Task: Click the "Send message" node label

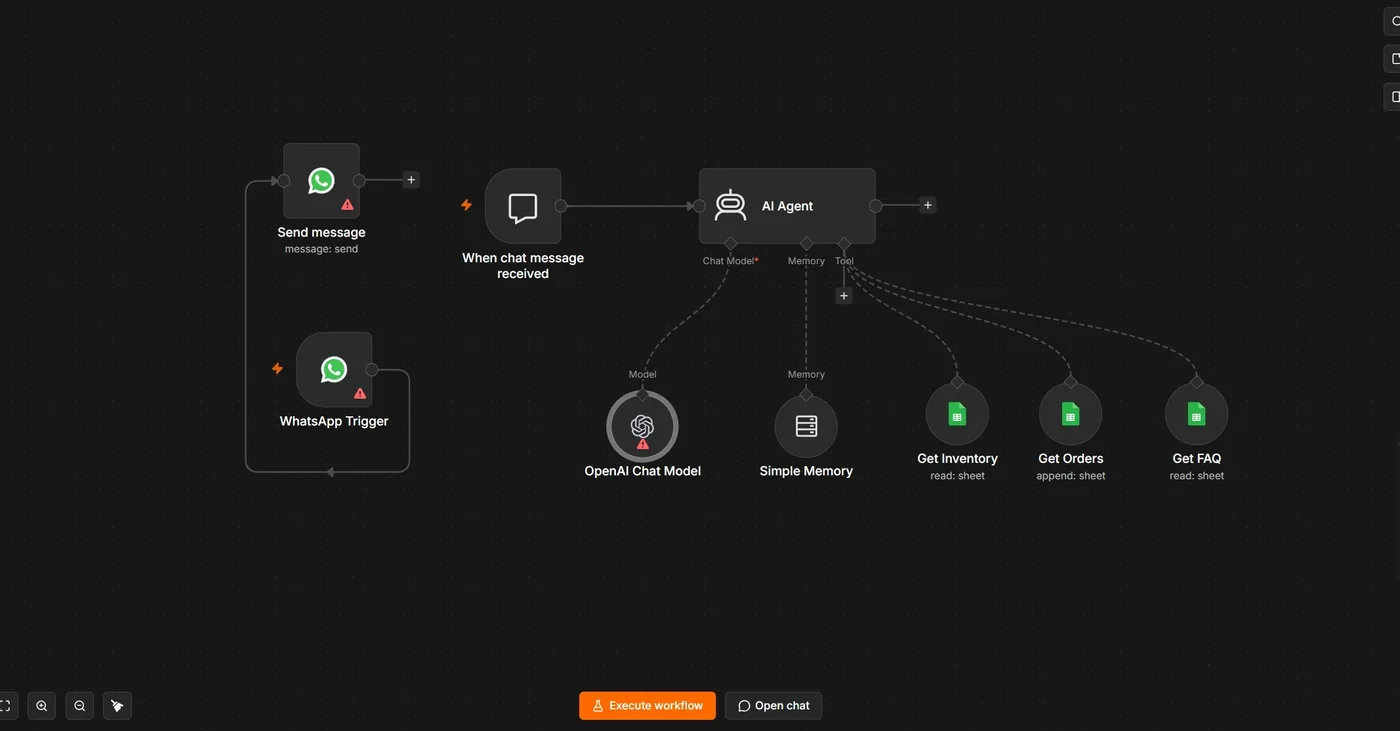Action: point(321,232)
